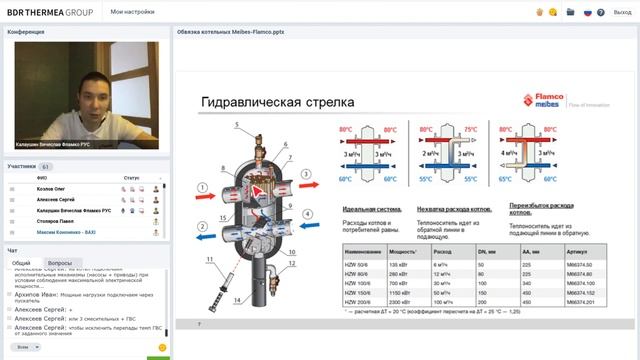Click camera status icon for Алексеев Сергей
Screen dimensions: 640x360
point(132,200)
